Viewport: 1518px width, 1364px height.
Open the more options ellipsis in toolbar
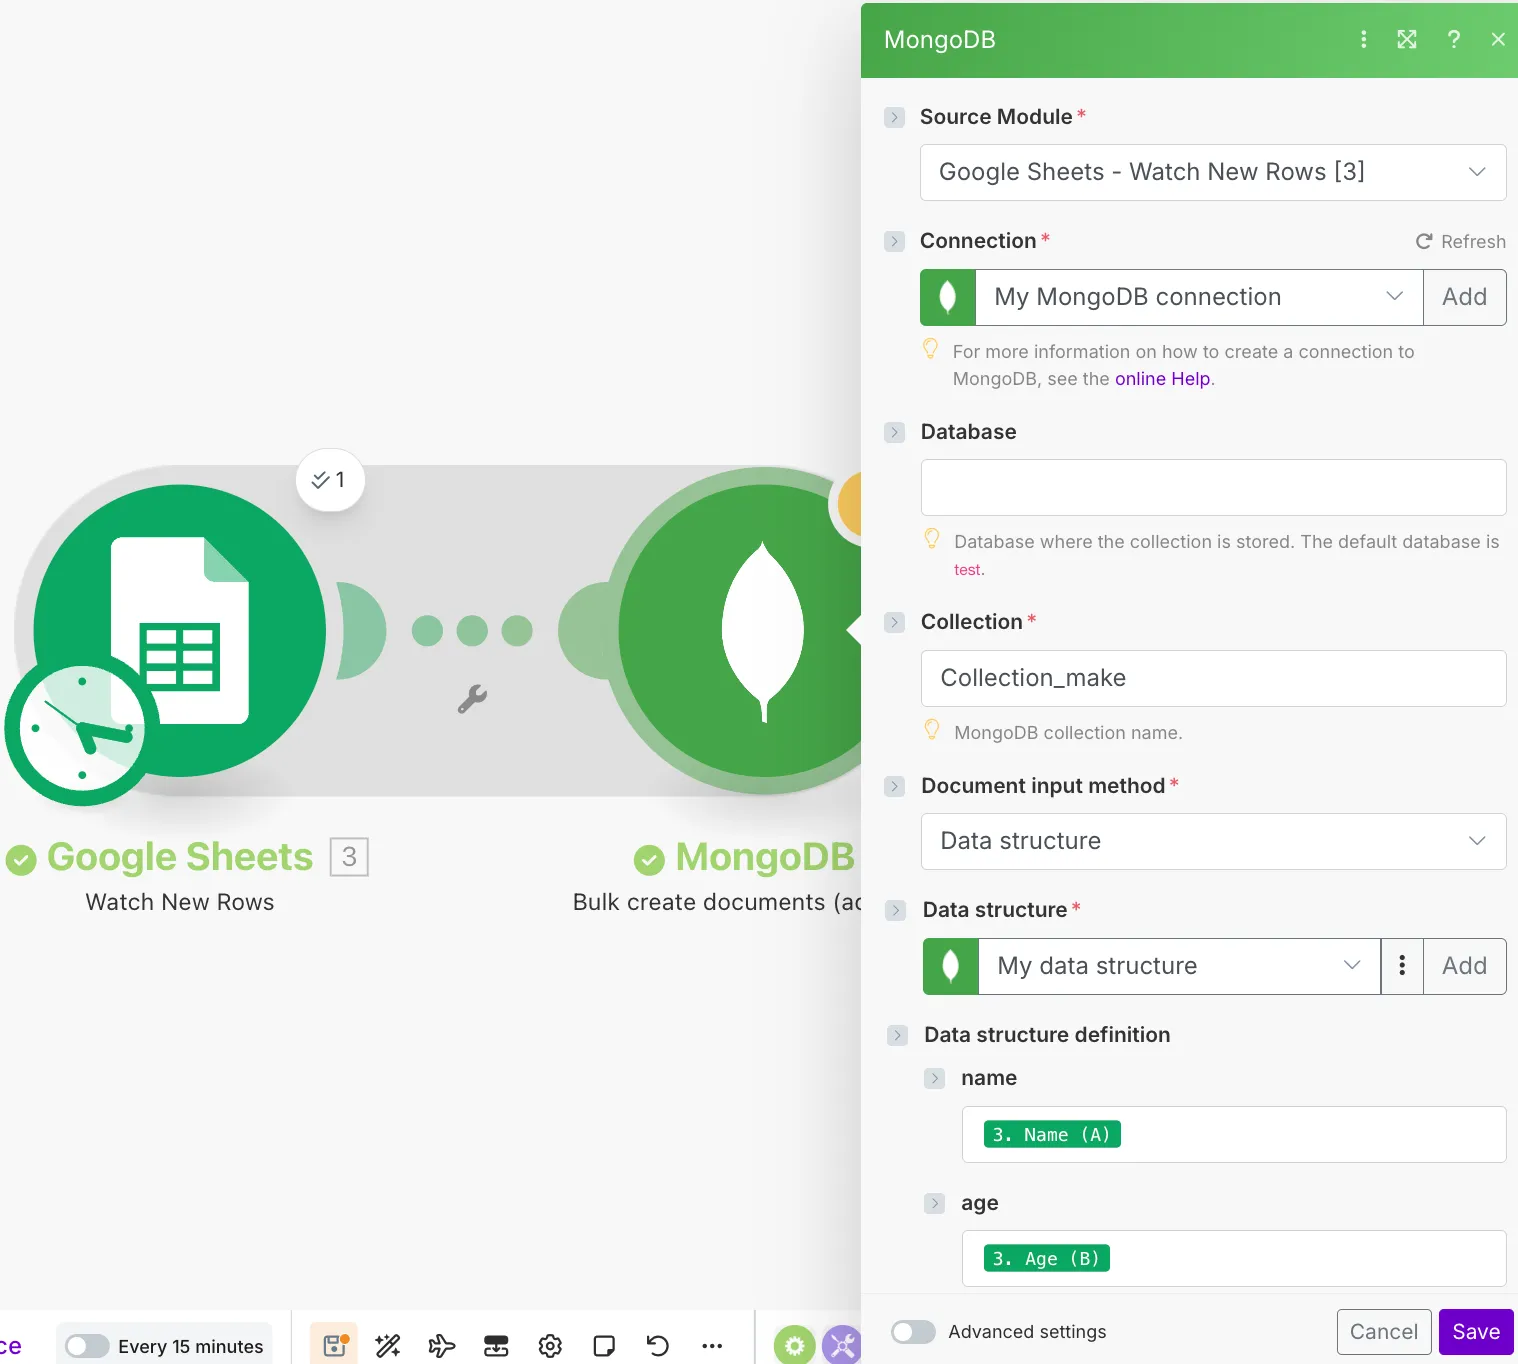[x=712, y=1346]
